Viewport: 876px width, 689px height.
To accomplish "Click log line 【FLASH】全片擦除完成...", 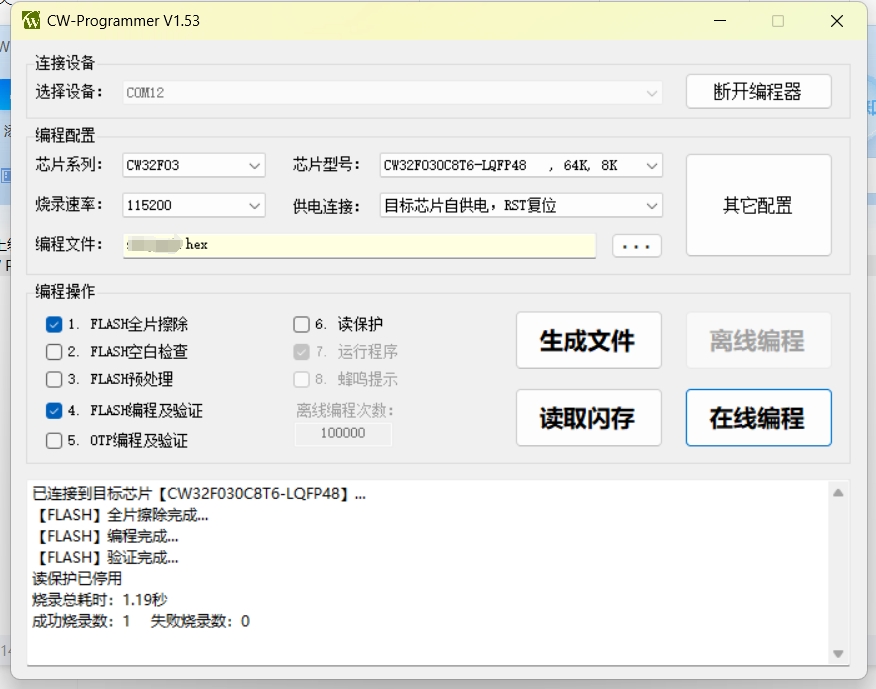I will 121,515.
